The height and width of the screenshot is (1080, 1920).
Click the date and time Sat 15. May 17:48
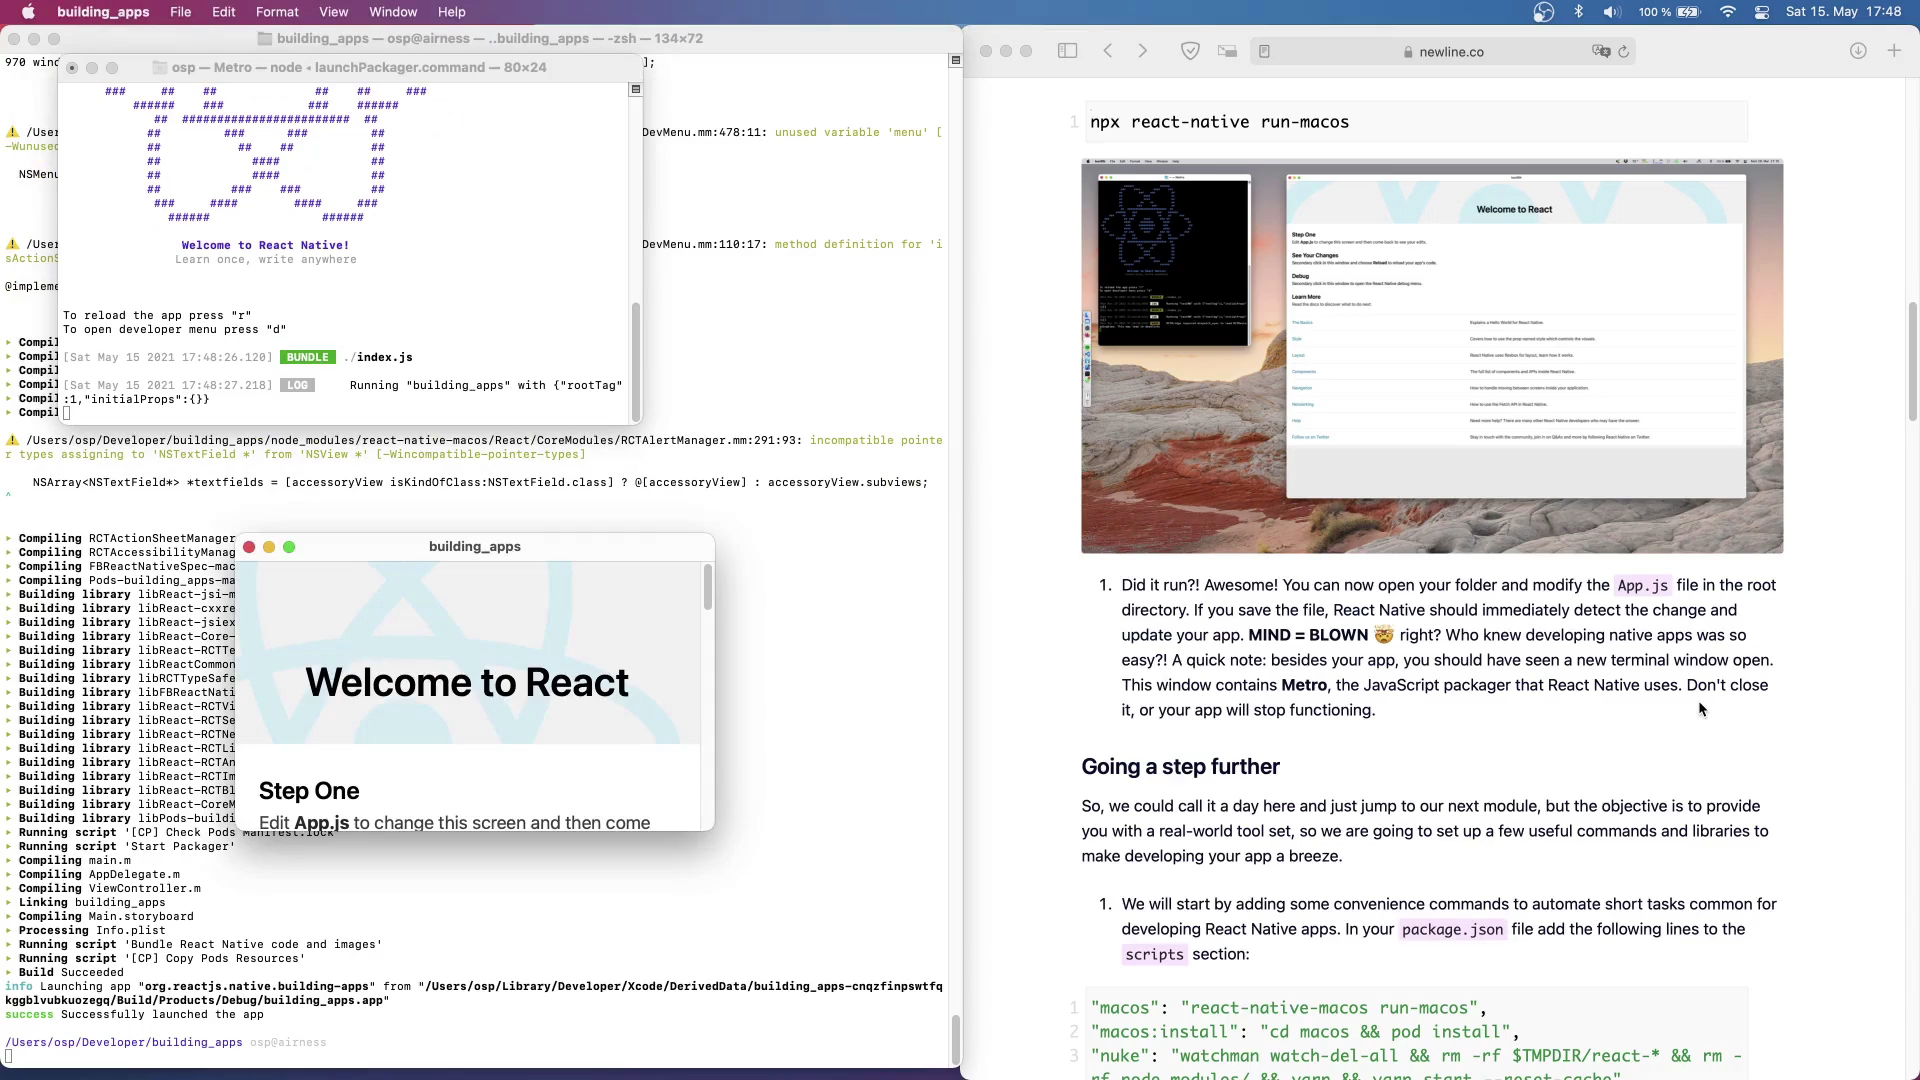pos(1843,12)
